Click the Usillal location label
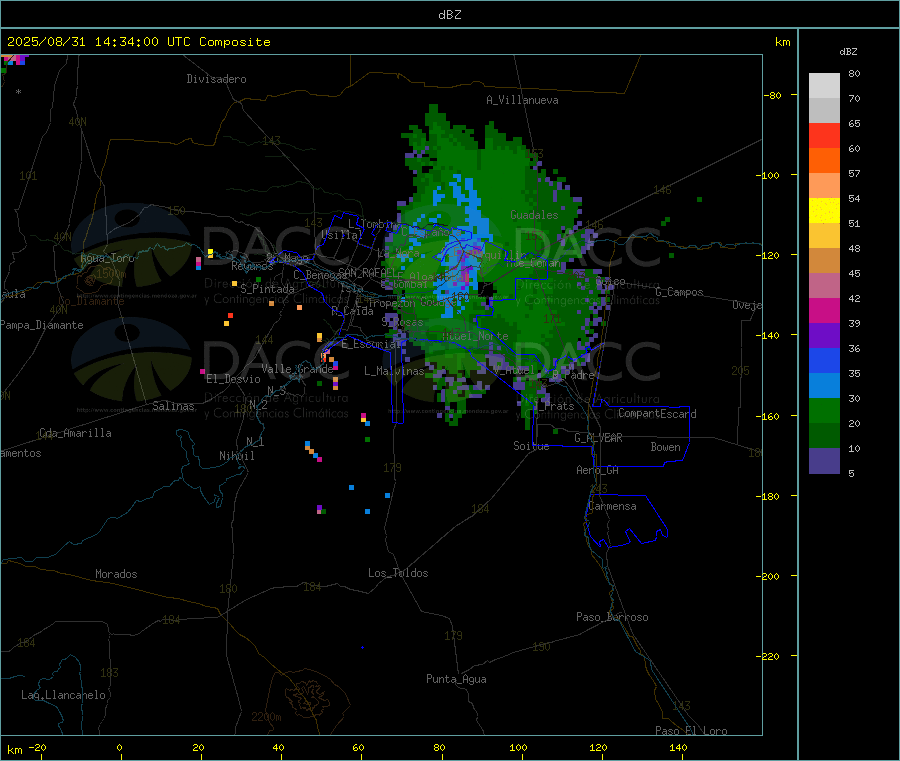The image size is (900, 761). (342, 235)
